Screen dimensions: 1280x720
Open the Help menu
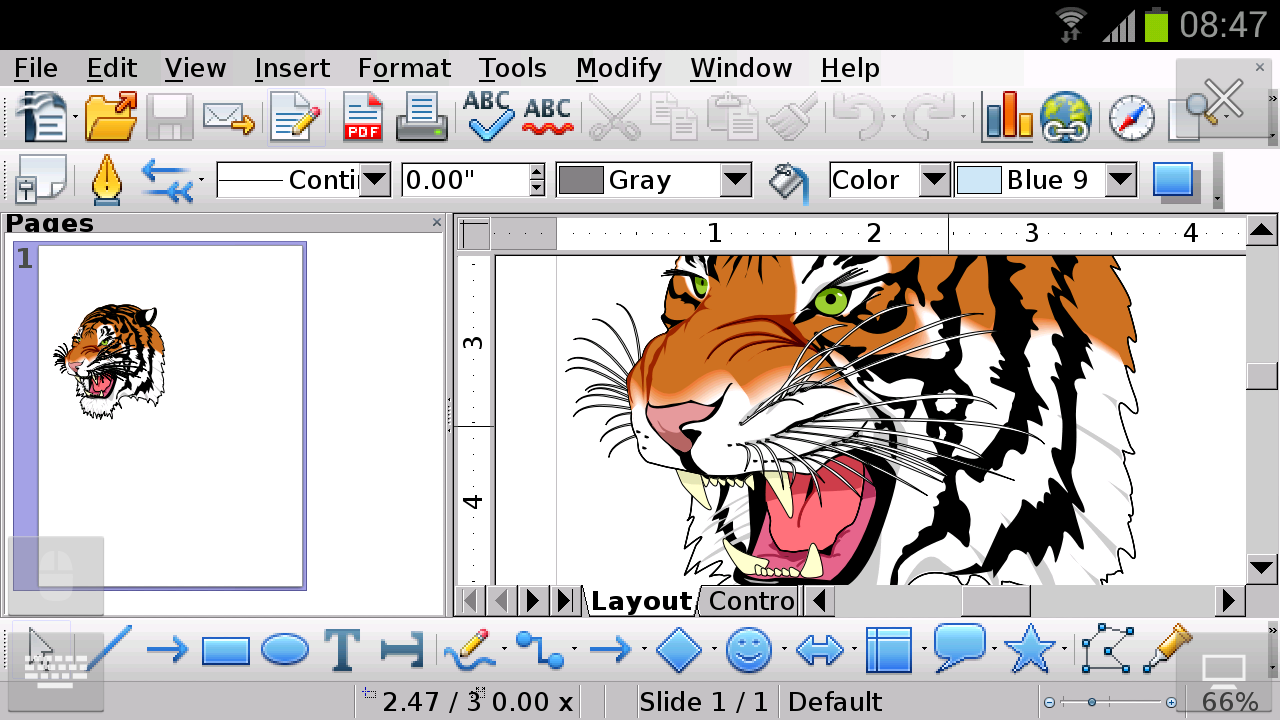click(x=850, y=68)
